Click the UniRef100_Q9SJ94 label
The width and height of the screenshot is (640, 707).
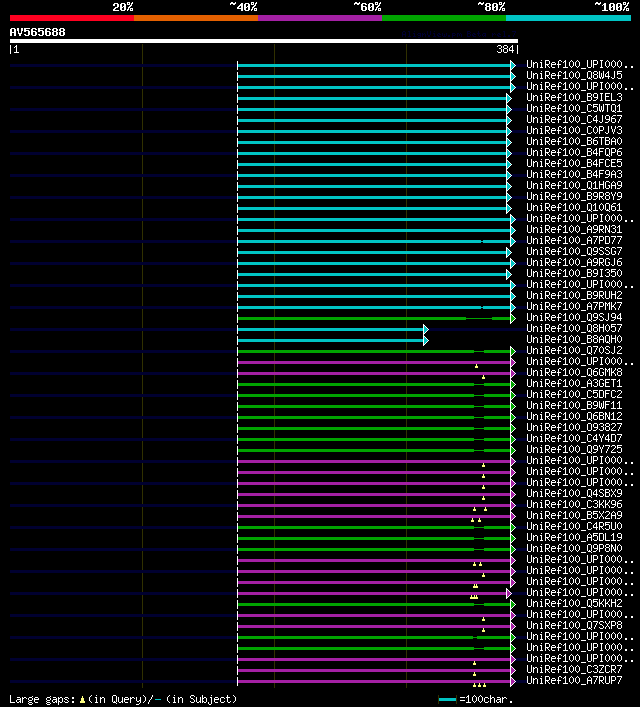pos(574,317)
